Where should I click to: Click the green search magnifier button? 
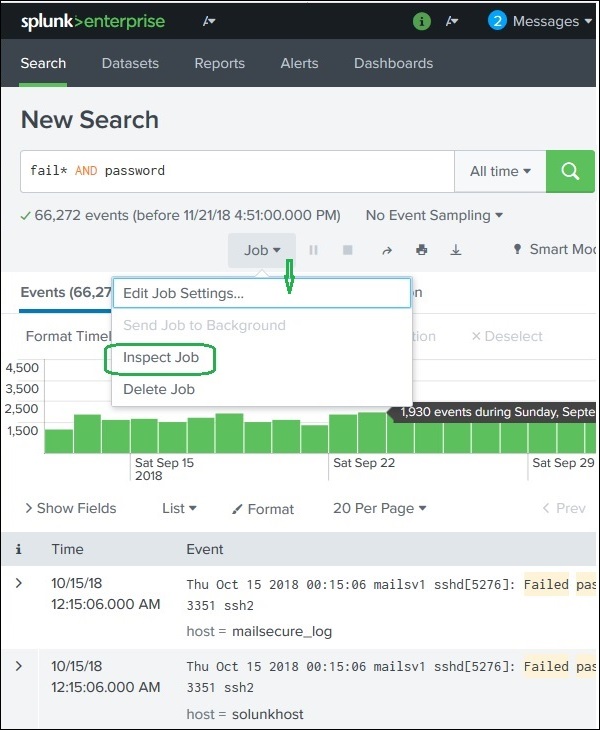pyautogui.click(x=570, y=171)
